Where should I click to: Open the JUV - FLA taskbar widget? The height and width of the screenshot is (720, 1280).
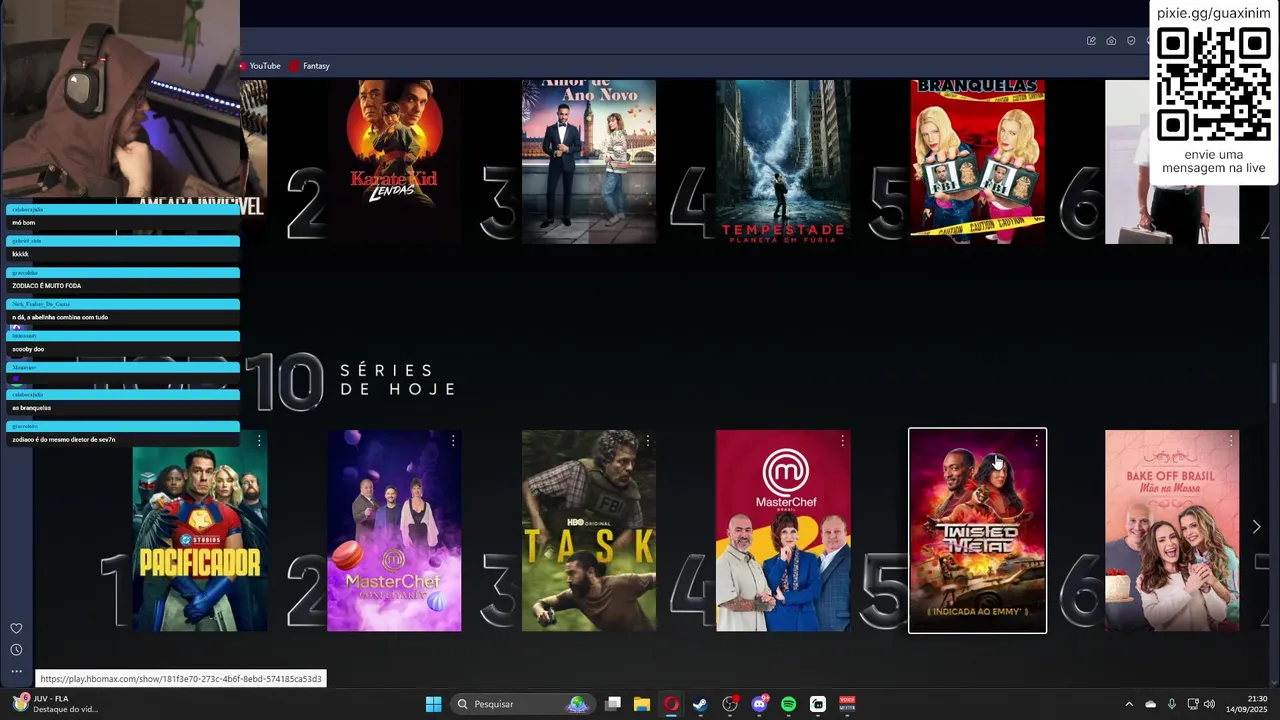click(55, 704)
